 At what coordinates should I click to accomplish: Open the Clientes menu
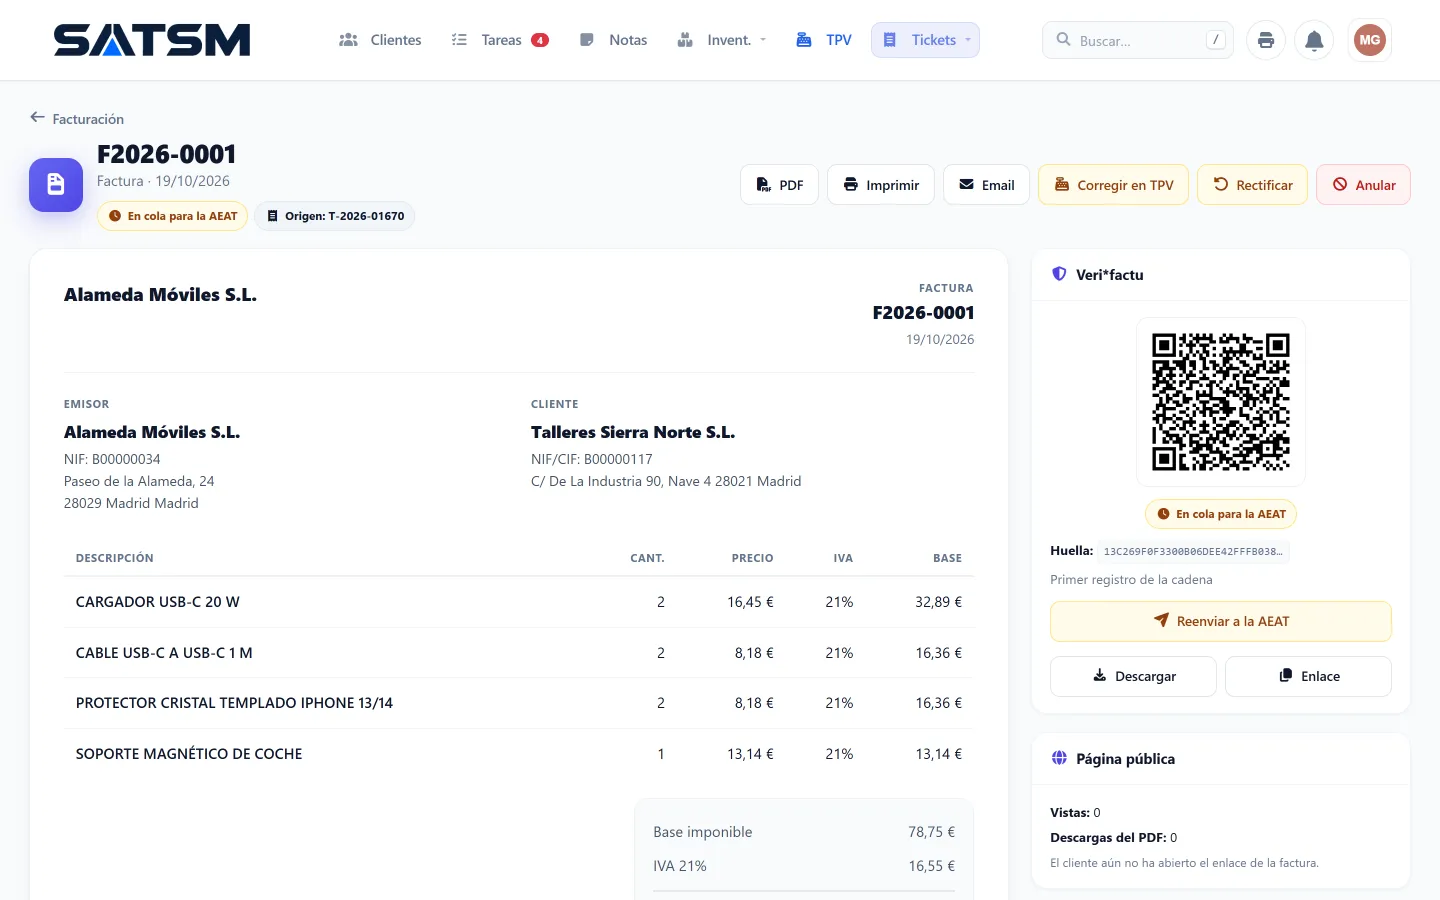(381, 40)
